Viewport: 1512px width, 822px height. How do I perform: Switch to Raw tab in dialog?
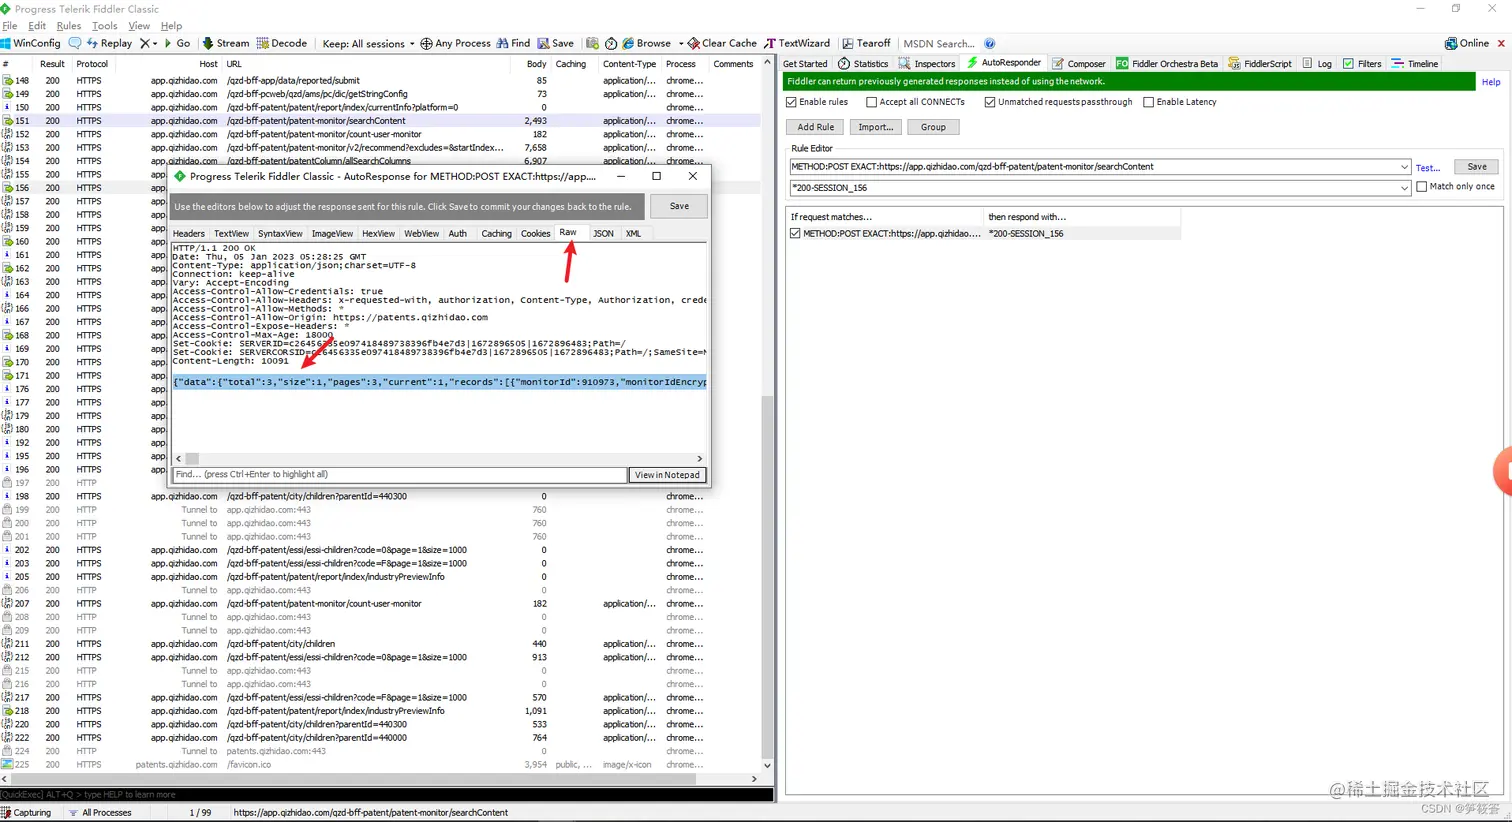click(568, 232)
